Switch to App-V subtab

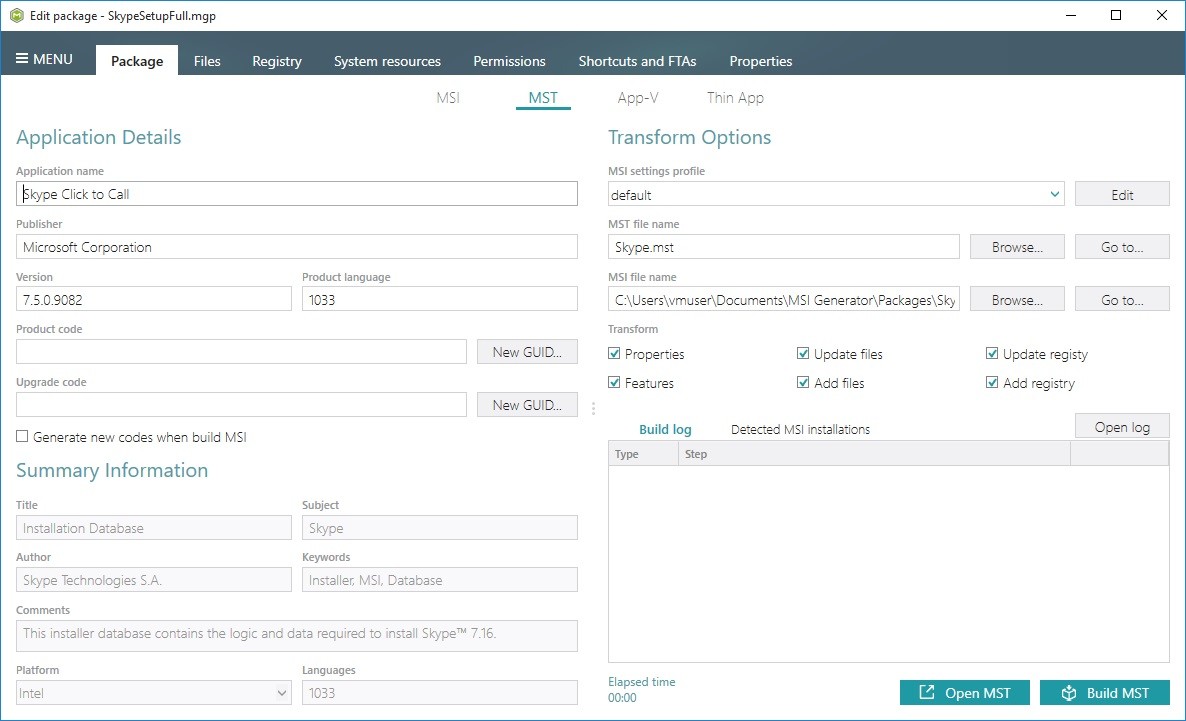[638, 98]
